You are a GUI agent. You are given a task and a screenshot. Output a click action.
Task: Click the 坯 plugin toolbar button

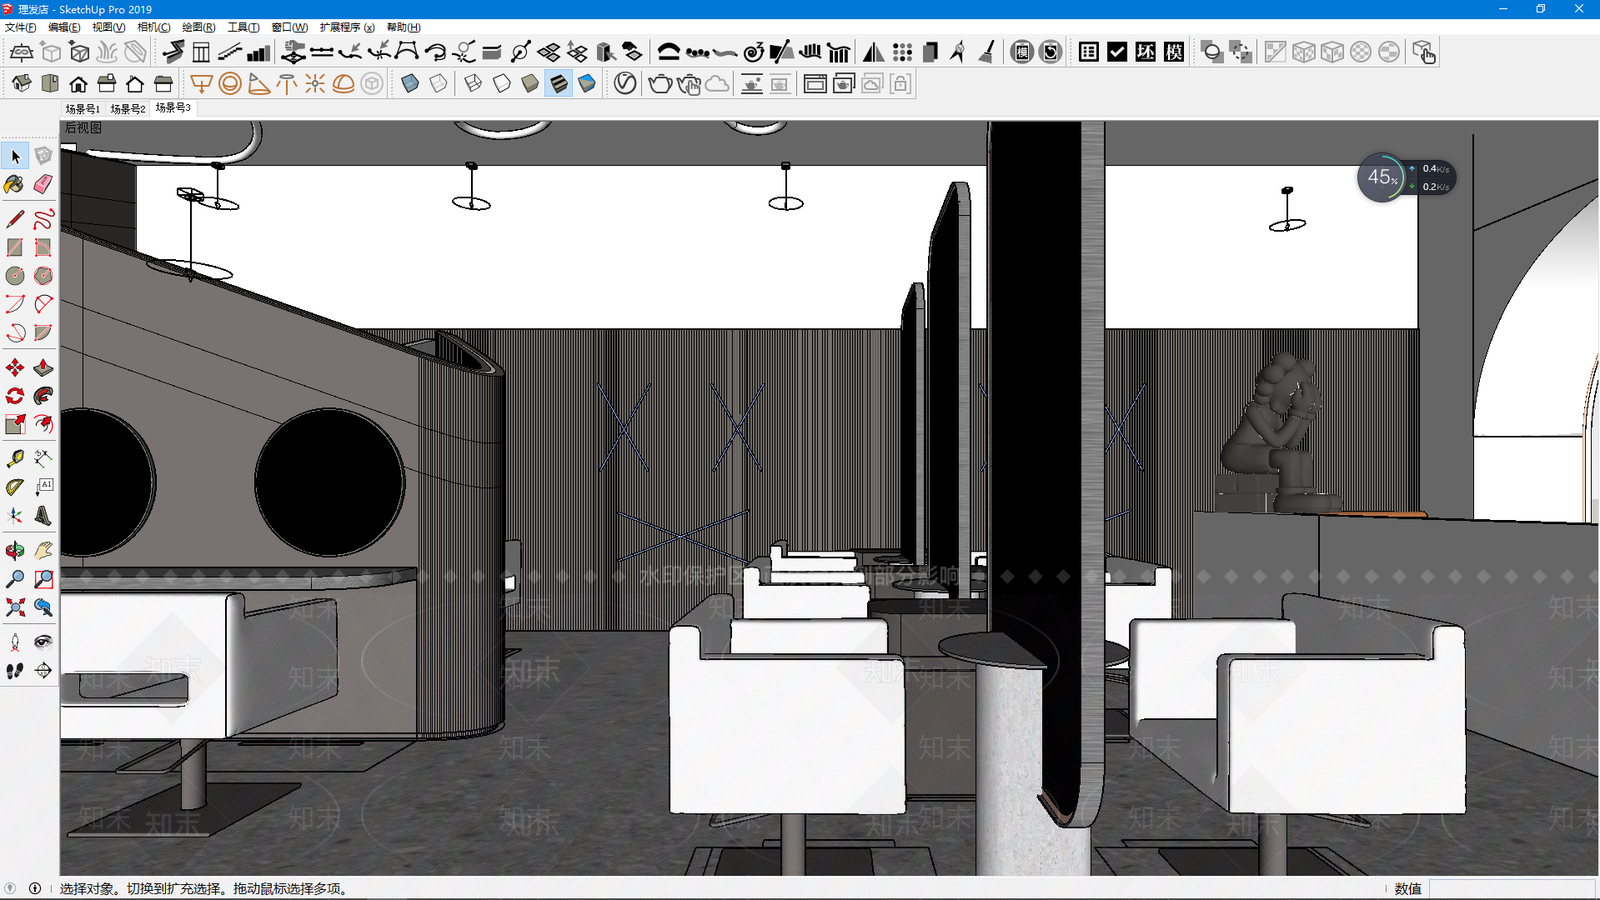click(x=1146, y=52)
